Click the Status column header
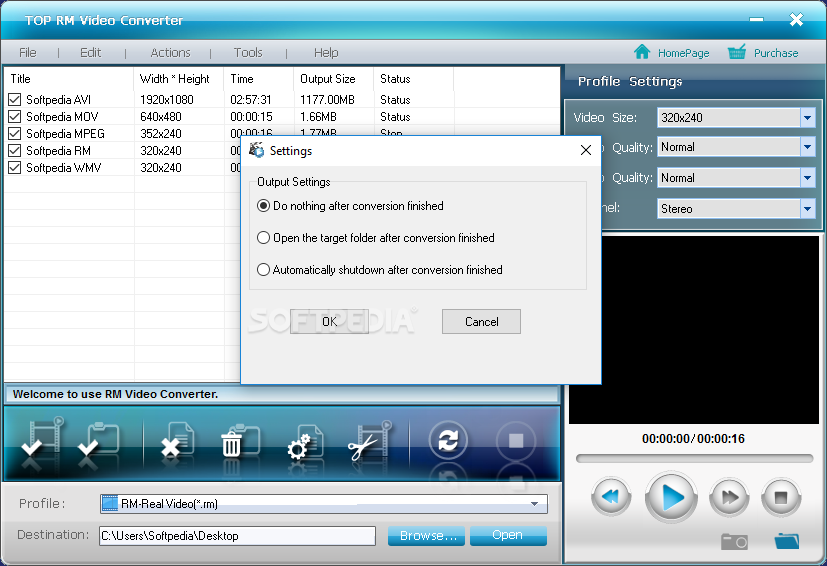Viewport: 827px width, 566px height. 414,79
